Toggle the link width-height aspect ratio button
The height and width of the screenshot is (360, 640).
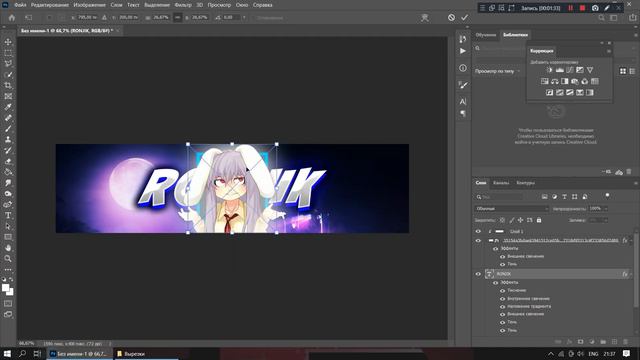[x=178, y=18]
